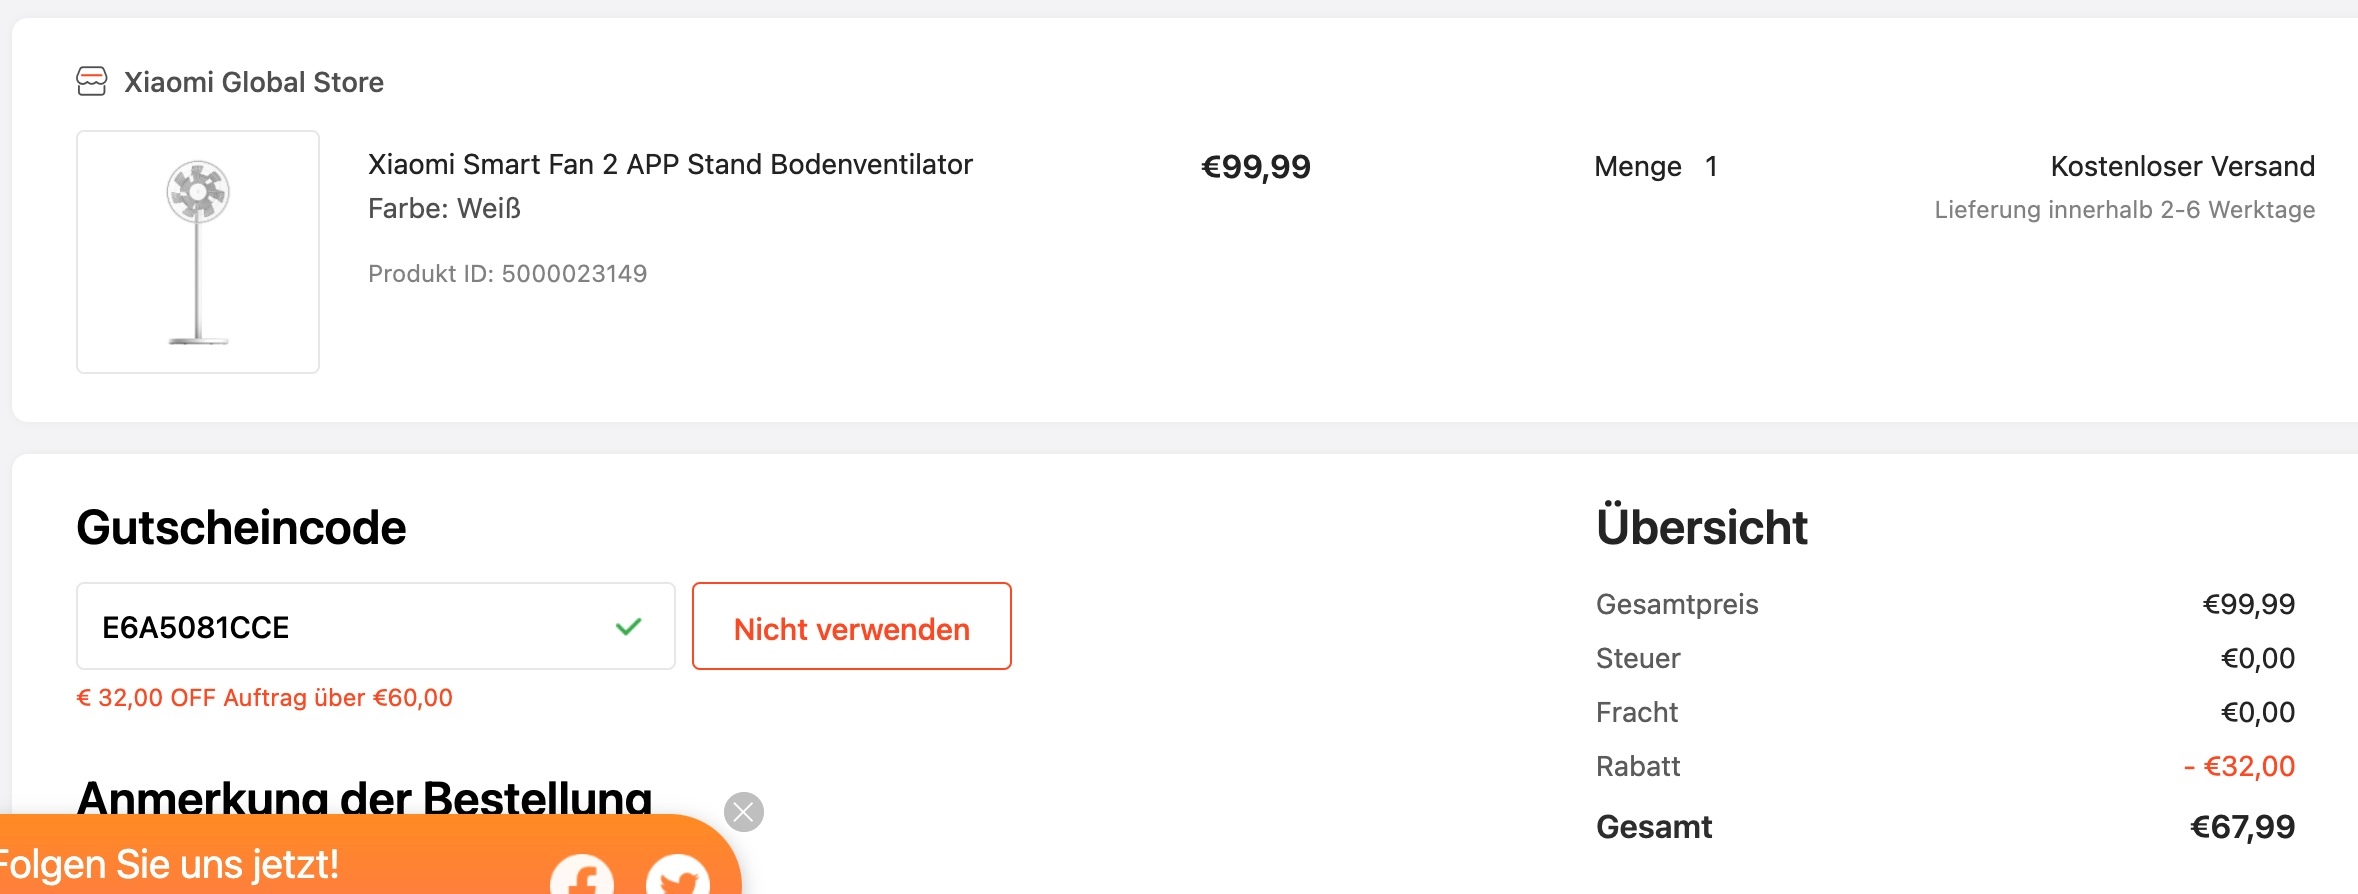Click the store icon beside Xiaomi Global Store
The image size is (2358, 894).
tap(92, 81)
